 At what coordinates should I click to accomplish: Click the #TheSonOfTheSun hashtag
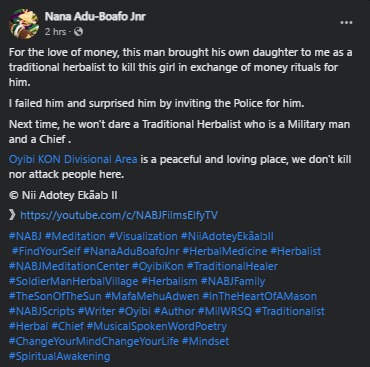pos(55,296)
